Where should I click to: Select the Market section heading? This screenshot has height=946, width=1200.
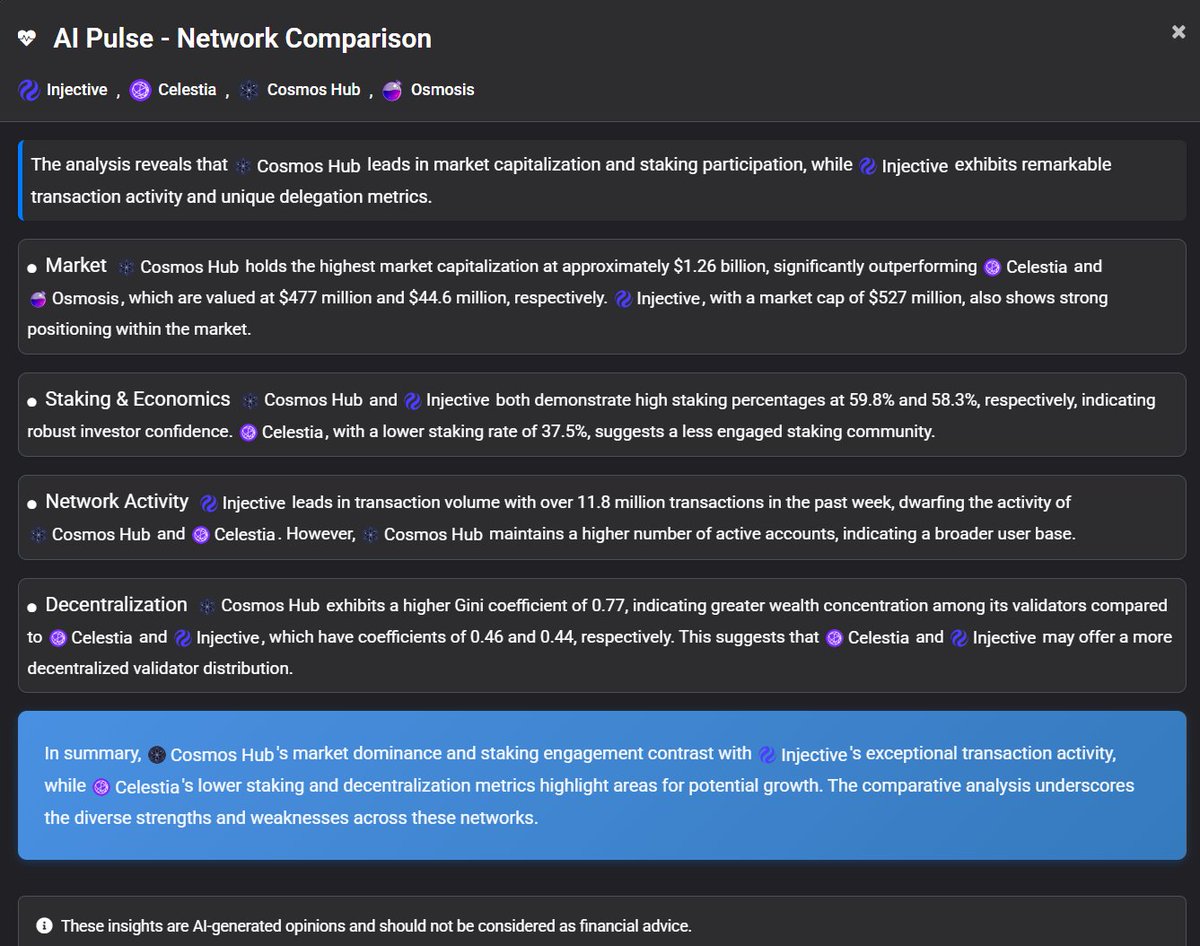tap(76, 266)
